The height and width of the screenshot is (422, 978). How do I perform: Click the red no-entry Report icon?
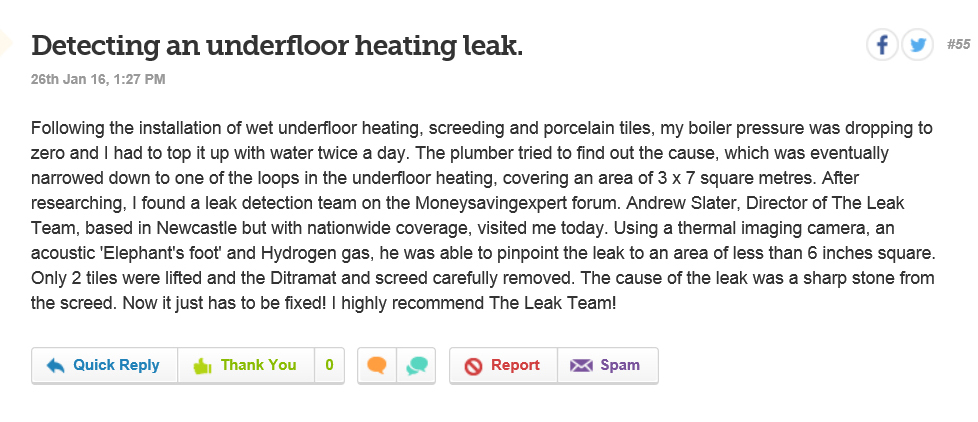click(473, 366)
